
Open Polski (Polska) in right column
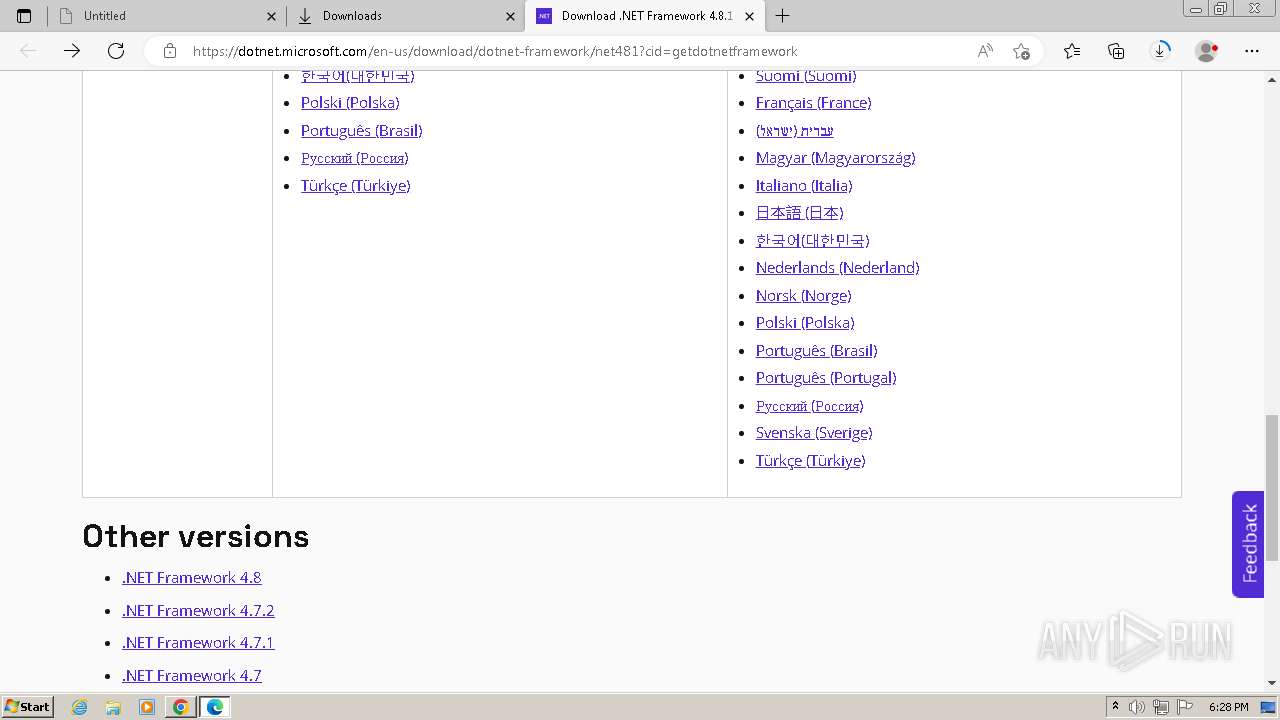805,323
